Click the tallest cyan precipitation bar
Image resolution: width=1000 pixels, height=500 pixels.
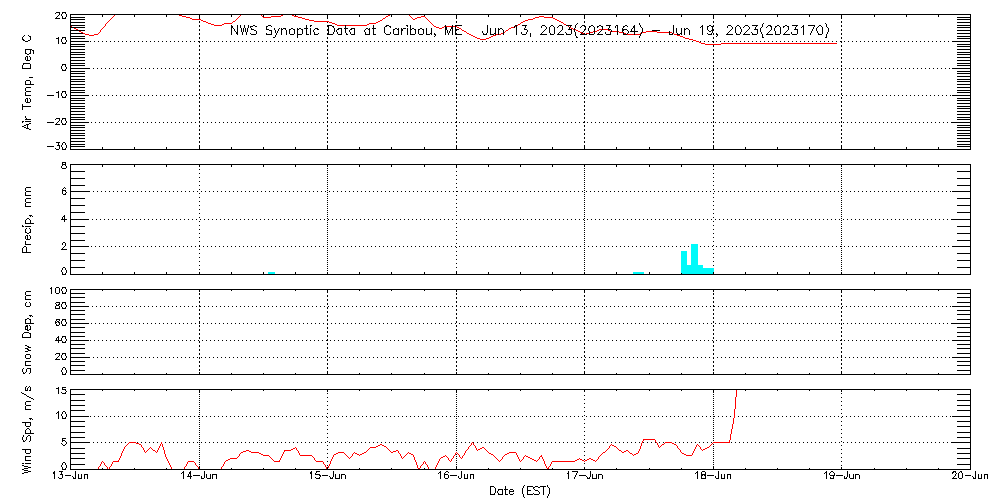695,258
